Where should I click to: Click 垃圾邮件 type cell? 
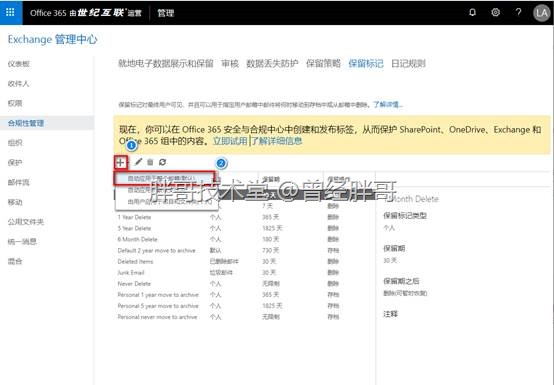[220, 273]
